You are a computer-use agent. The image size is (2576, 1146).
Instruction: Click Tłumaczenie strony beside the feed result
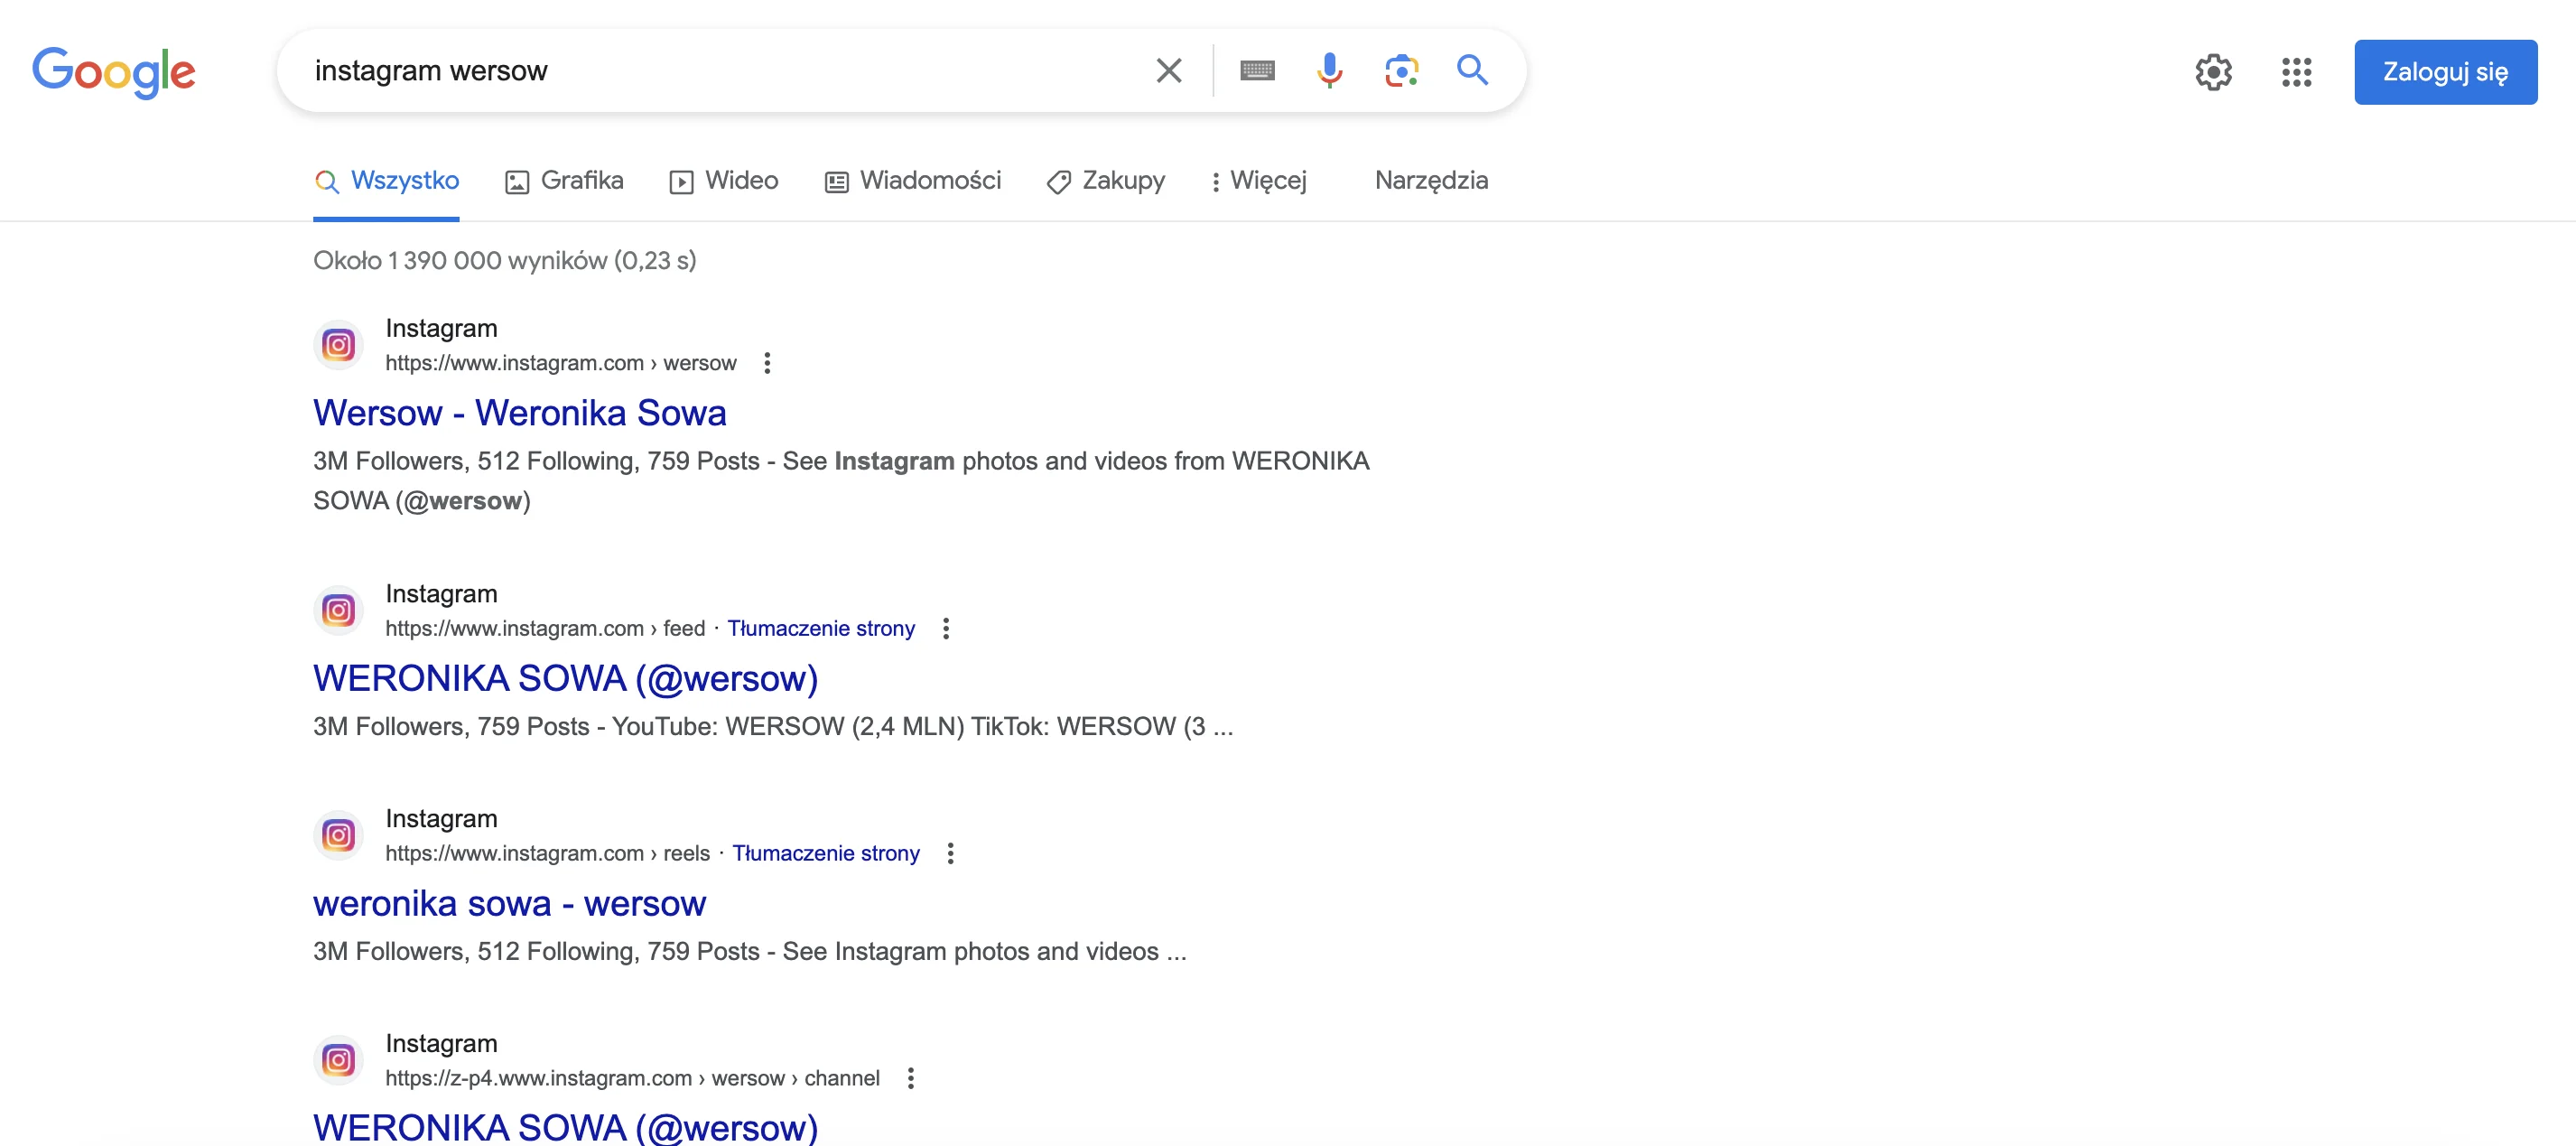tap(821, 628)
